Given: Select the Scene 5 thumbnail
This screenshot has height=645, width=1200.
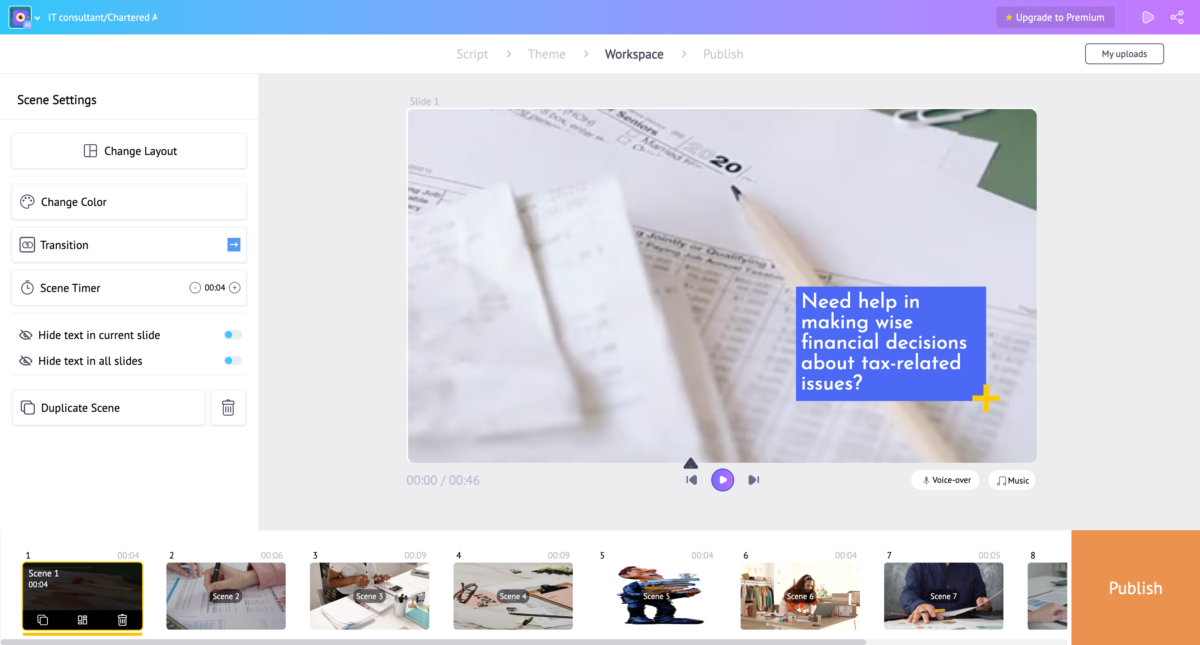Looking at the screenshot, I should click(656, 596).
